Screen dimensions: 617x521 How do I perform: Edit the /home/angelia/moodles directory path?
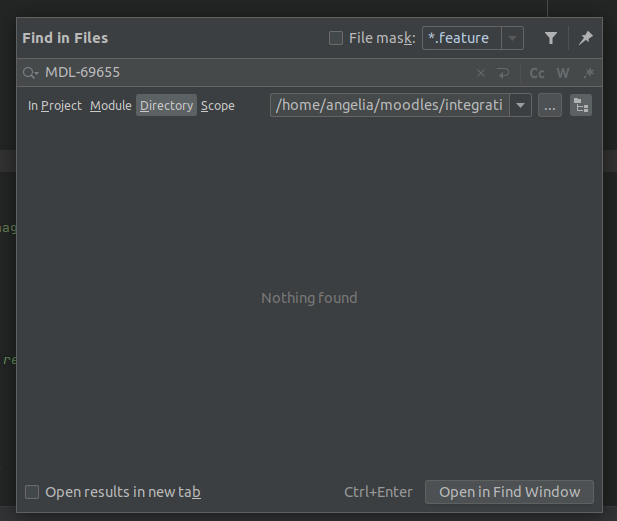(x=390, y=105)
